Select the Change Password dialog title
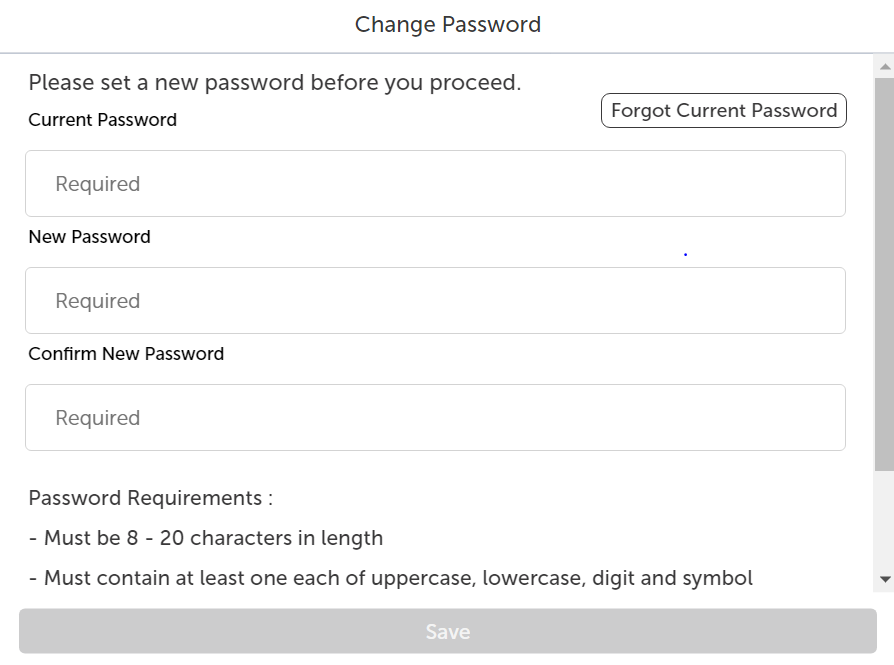894x665 pixels. [447, 24]
